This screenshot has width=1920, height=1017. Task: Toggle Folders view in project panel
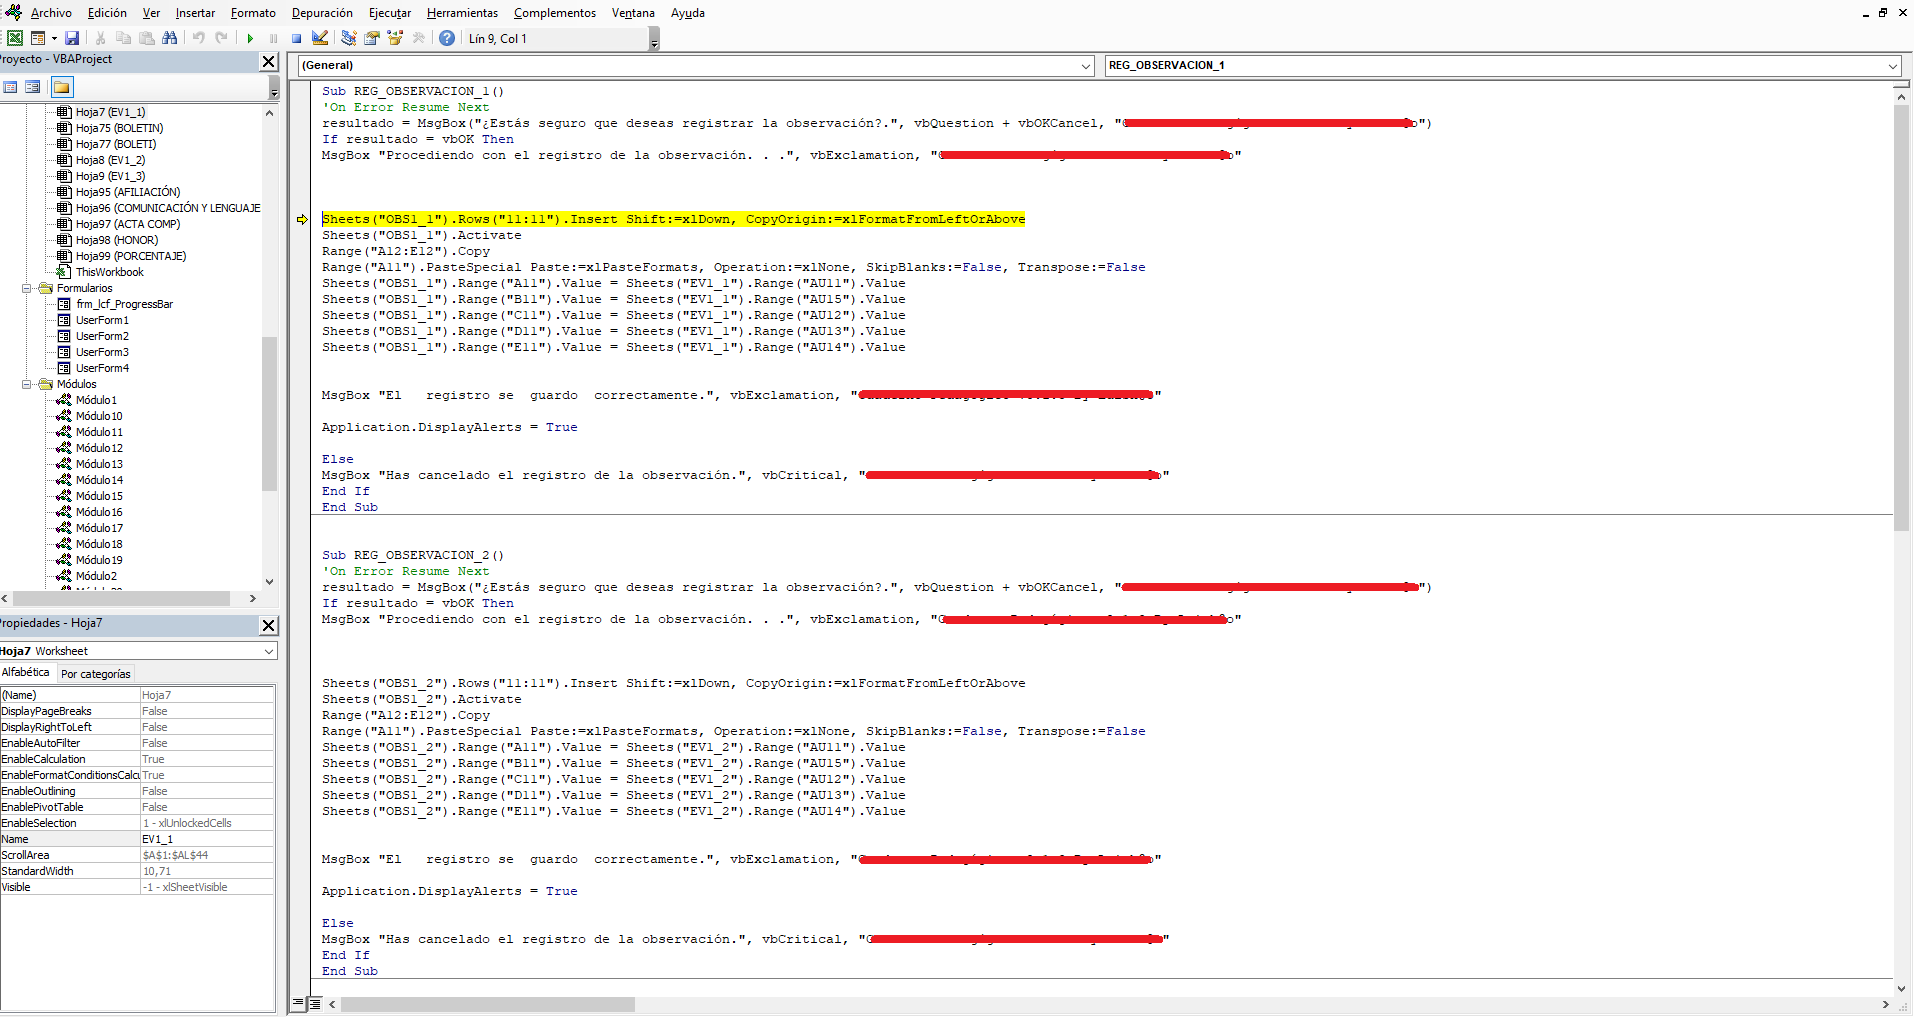[62, 87]
